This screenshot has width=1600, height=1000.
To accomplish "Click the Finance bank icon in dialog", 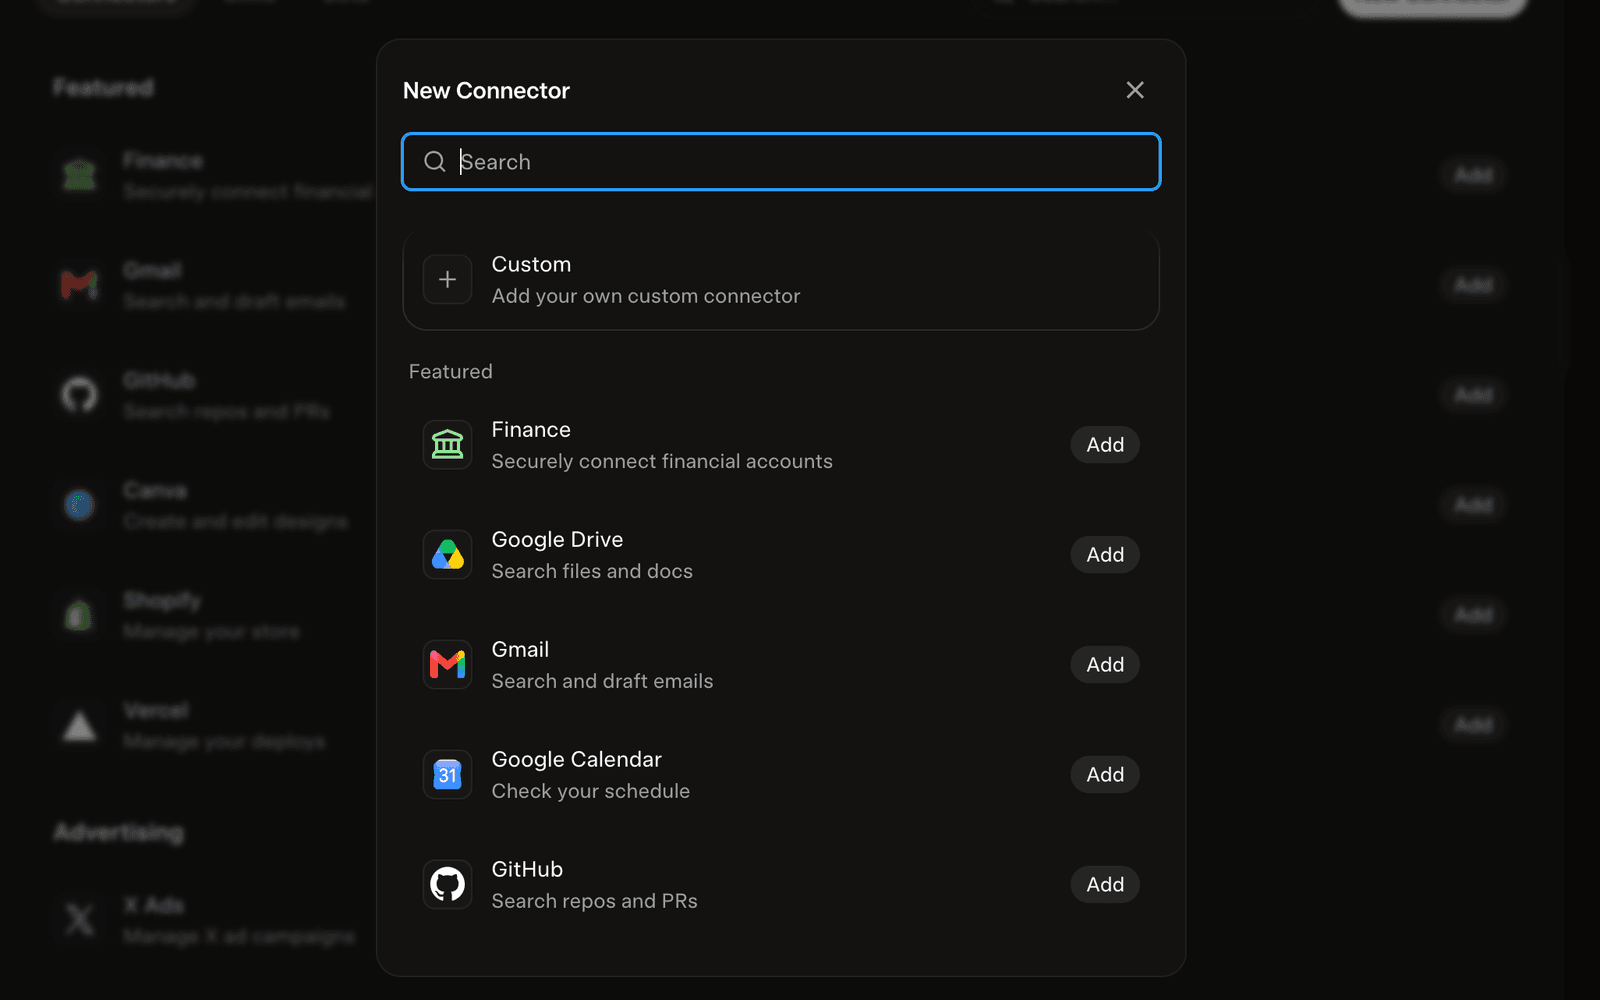I will point(447,445).
